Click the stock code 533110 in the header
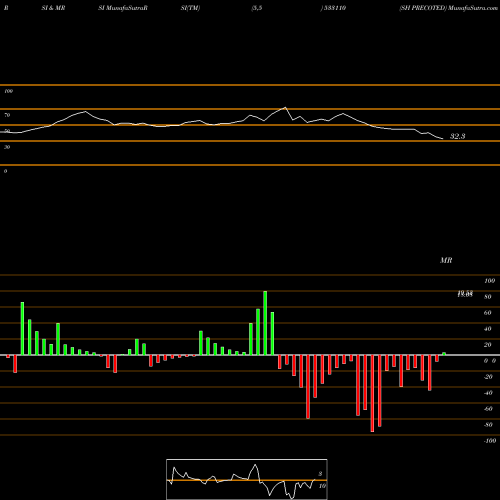The width and height of the screenshot is (500, 500). point(335,8)
